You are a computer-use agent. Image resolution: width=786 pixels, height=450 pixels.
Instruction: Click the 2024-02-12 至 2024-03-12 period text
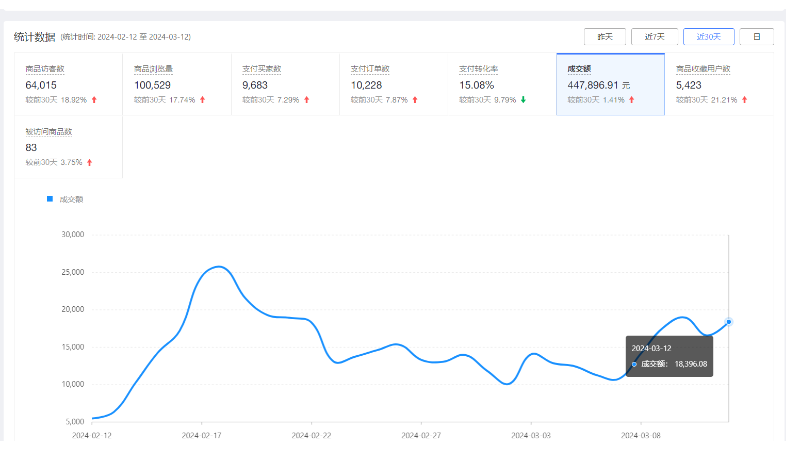click(144, 37)
